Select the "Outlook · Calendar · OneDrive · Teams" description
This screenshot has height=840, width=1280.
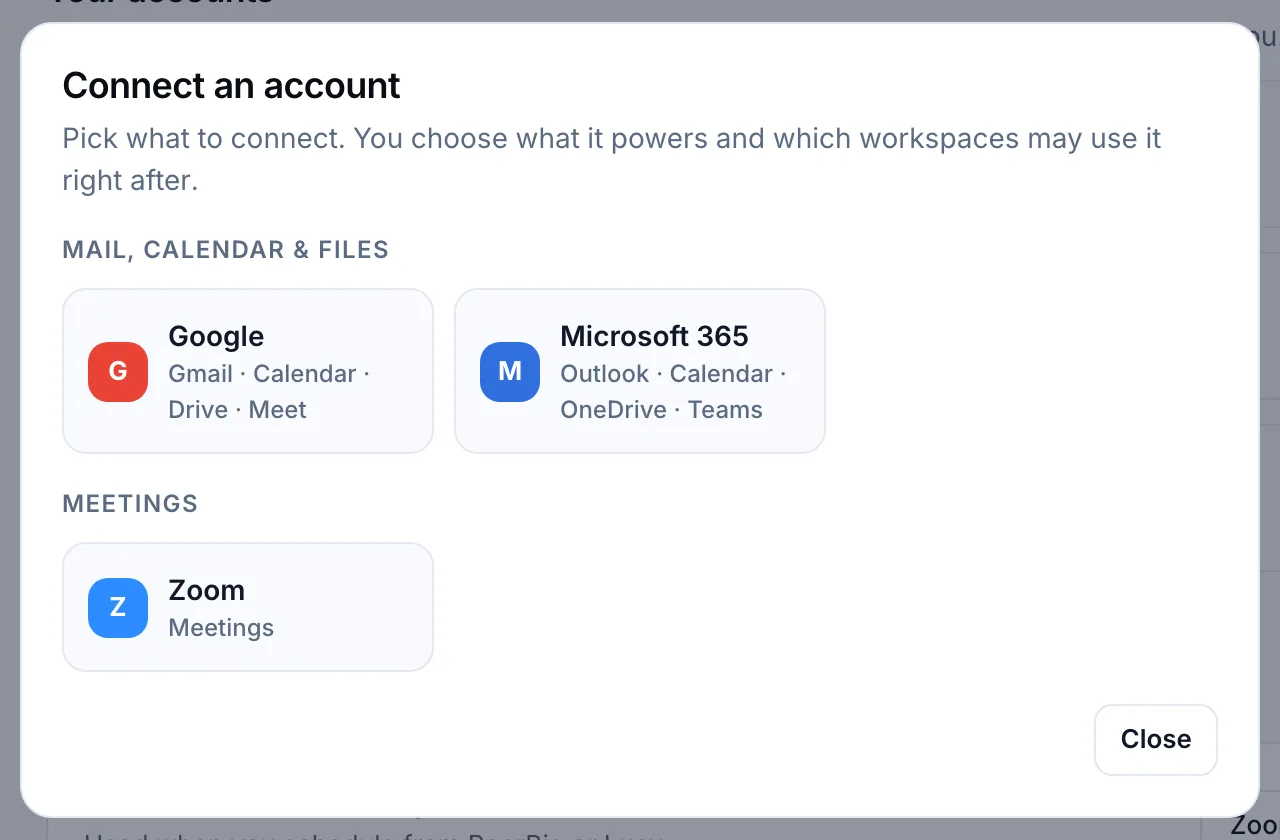point(673,391)
